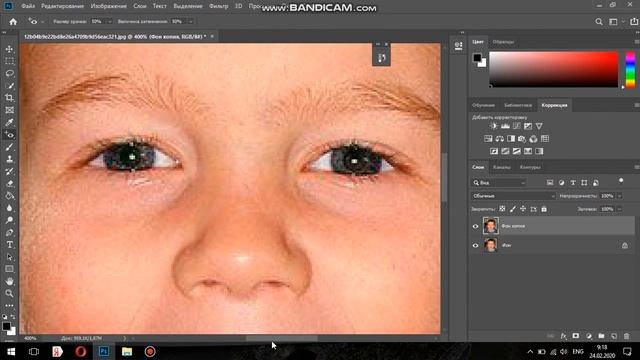
Task: Switch to the 'Образцы' tab
Action: coord(503,42)
